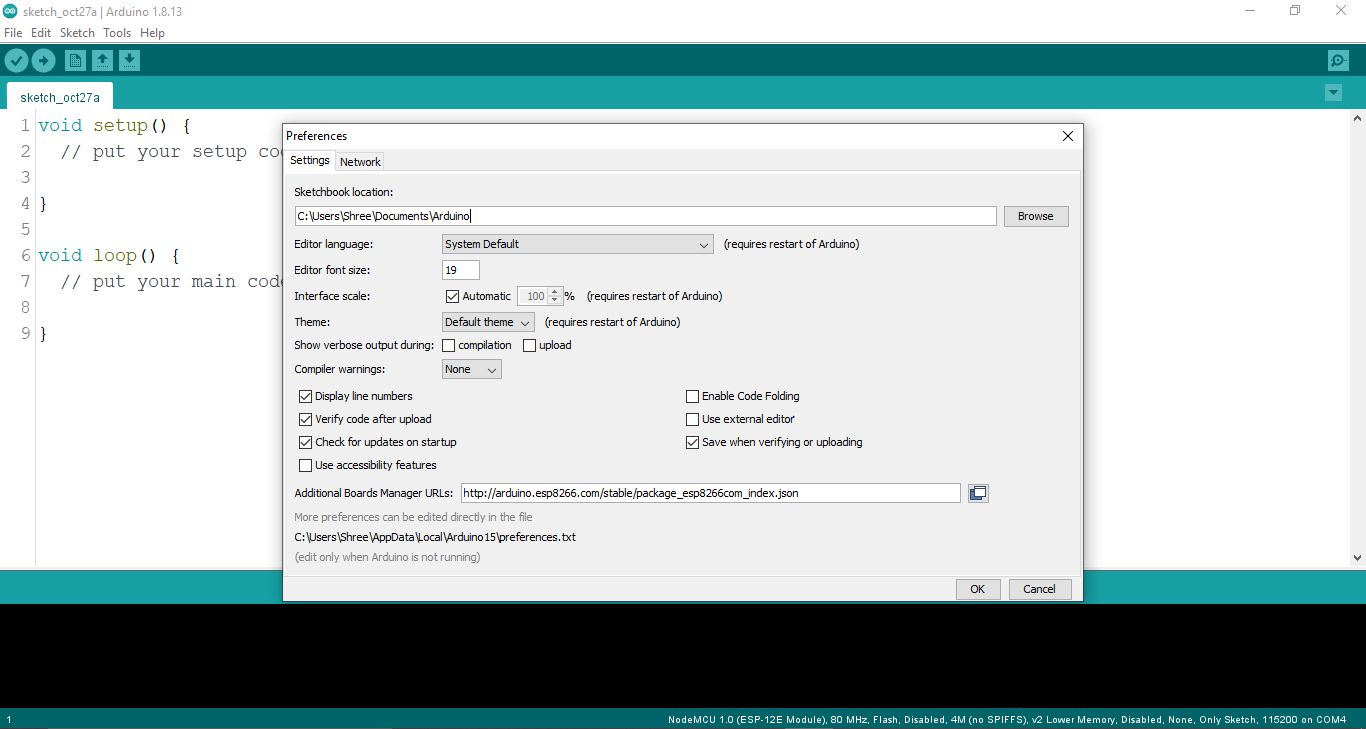Select the sketch_oct27a editor tab

[x=60, y=97]
